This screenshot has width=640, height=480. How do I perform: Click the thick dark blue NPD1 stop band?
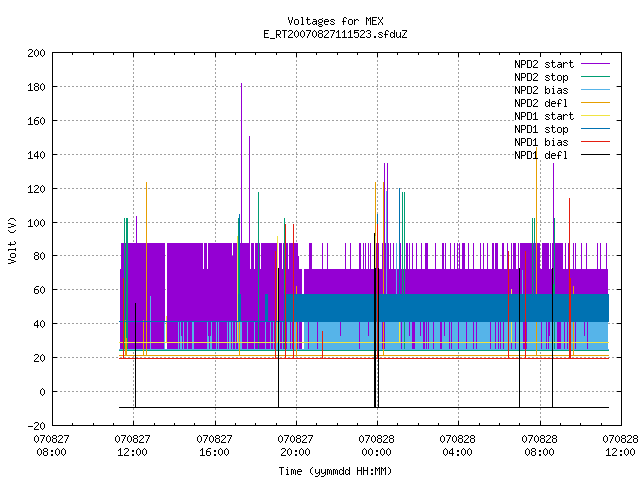click(x=447, y=308)
